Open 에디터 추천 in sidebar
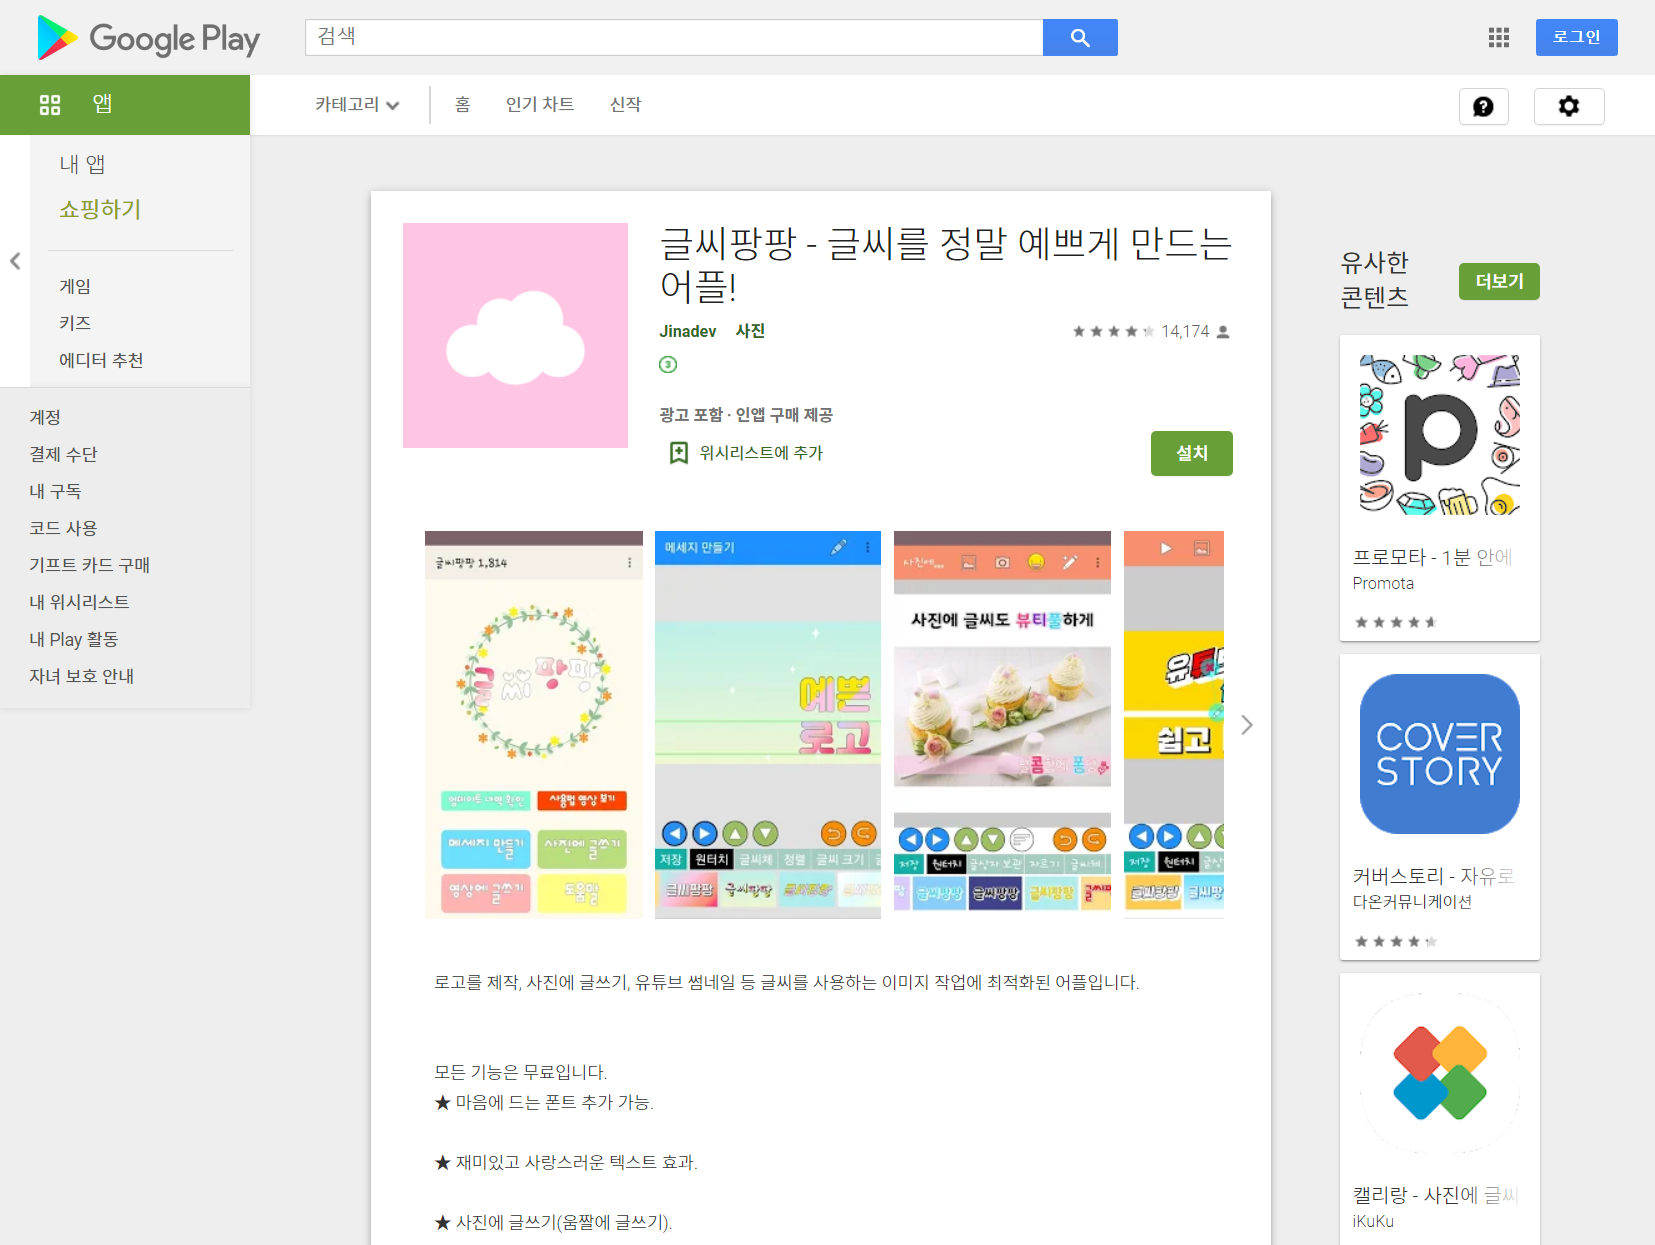The width and height of the screenshot is (1655, 1245). (101, 360)
